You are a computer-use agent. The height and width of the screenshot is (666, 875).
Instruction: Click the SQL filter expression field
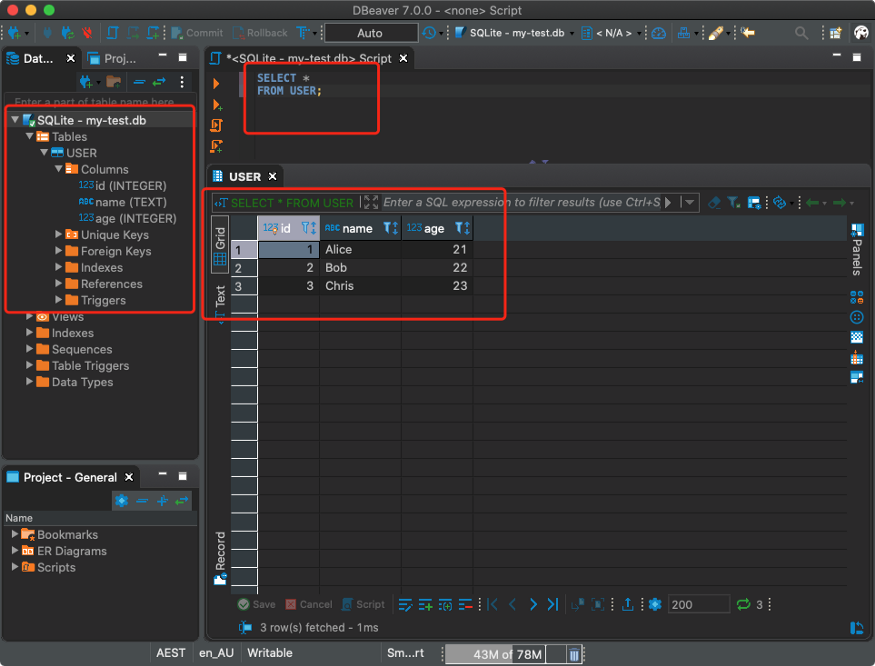(x=521, y=202)
